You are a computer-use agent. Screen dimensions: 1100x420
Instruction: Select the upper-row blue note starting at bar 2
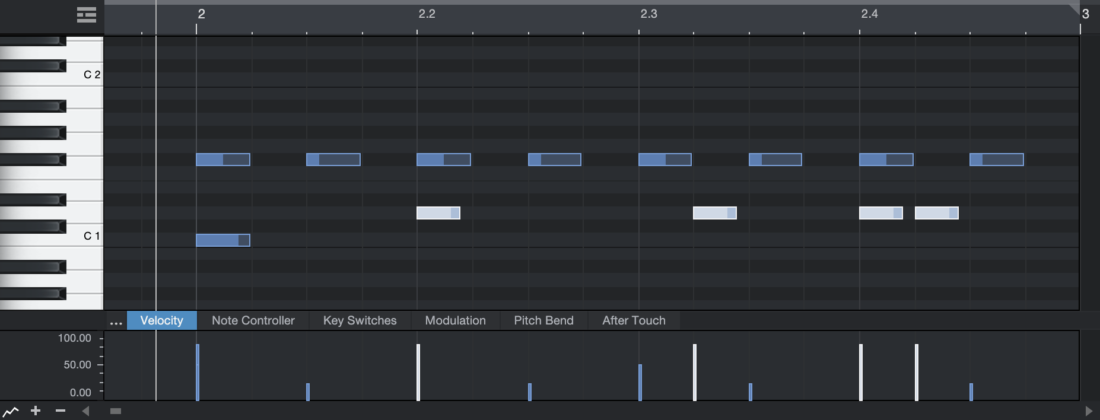[x=223, y=159]
